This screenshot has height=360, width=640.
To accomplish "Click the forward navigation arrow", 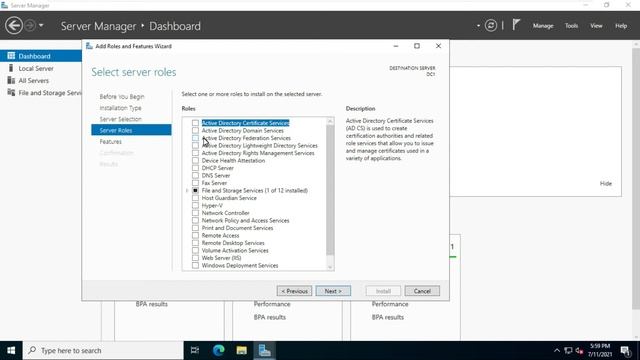I will click(30, 26).
